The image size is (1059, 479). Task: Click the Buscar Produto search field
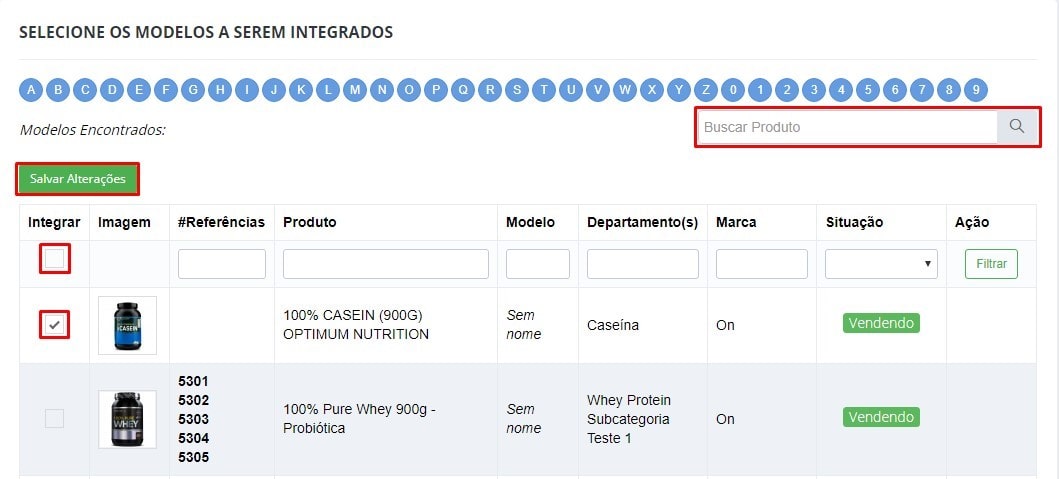[848, 127]
